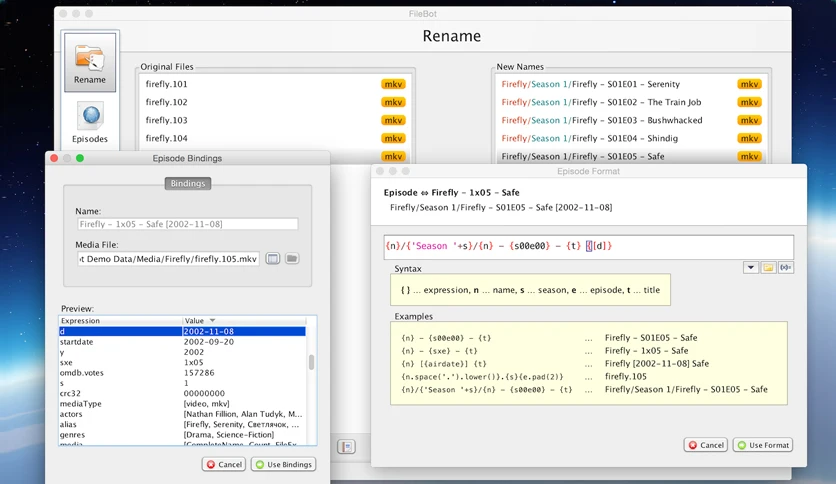Image resolution: width=836 pixels, height=484 pixels.
Task: Select the S01E05 - Safe new name
Action: [x=631, y=156]
